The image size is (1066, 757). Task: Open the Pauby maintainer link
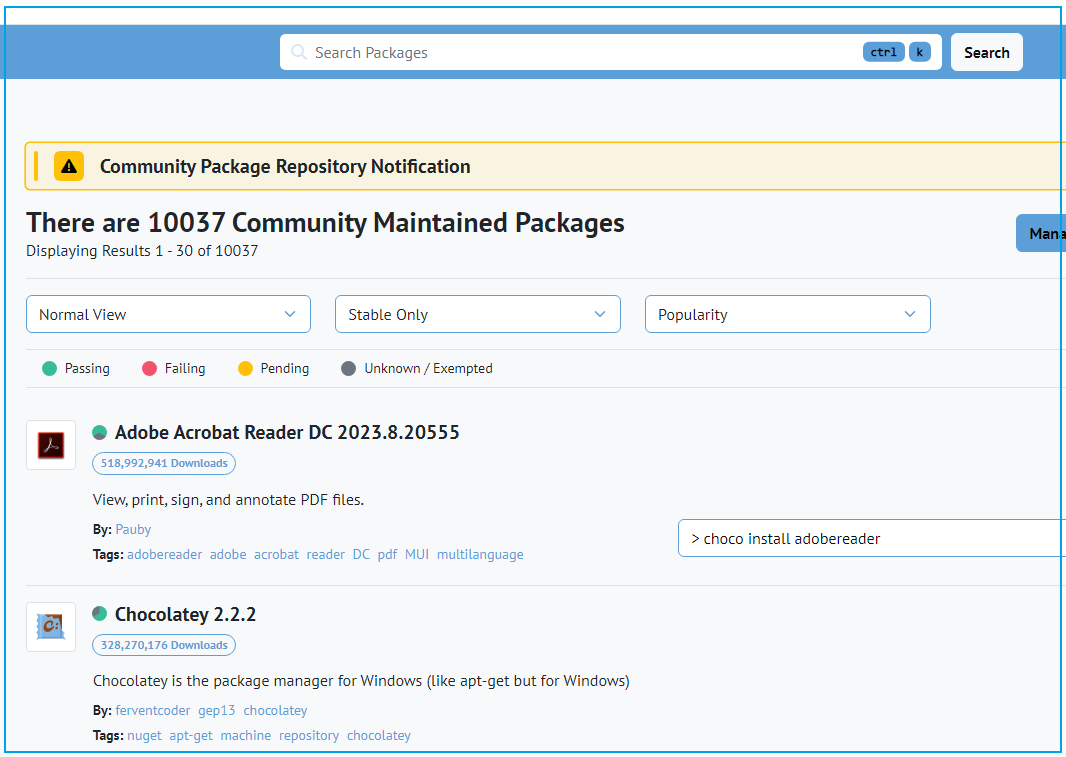133,529
